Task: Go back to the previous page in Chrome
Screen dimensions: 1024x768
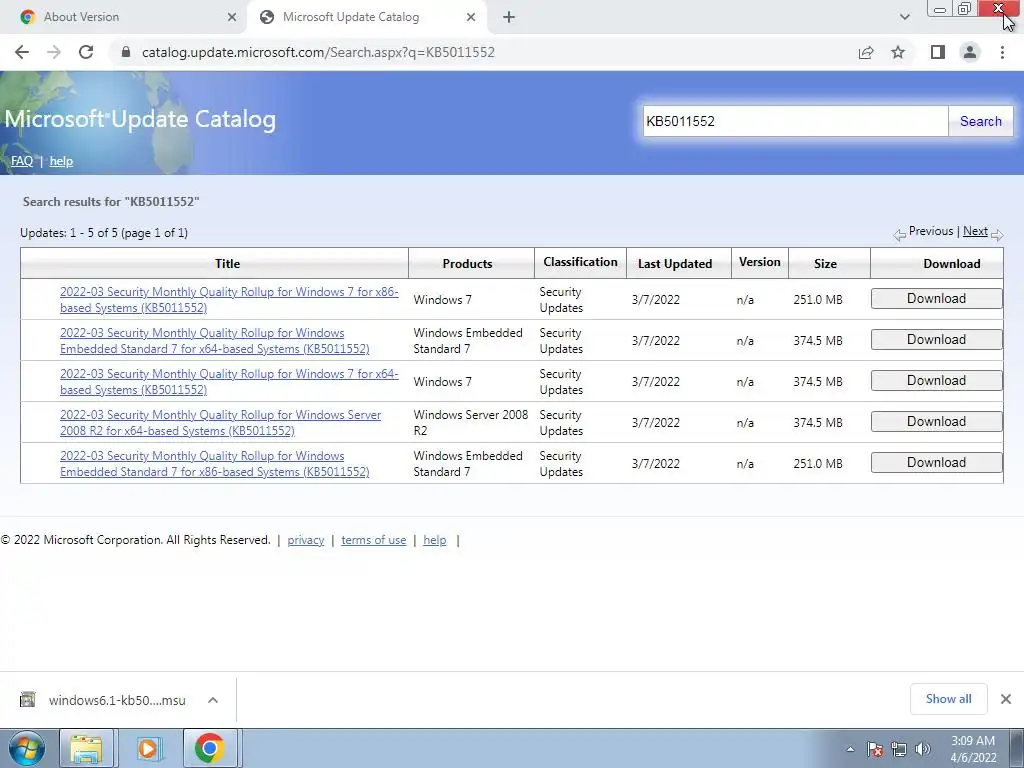Action: click(x=22, y=52)
